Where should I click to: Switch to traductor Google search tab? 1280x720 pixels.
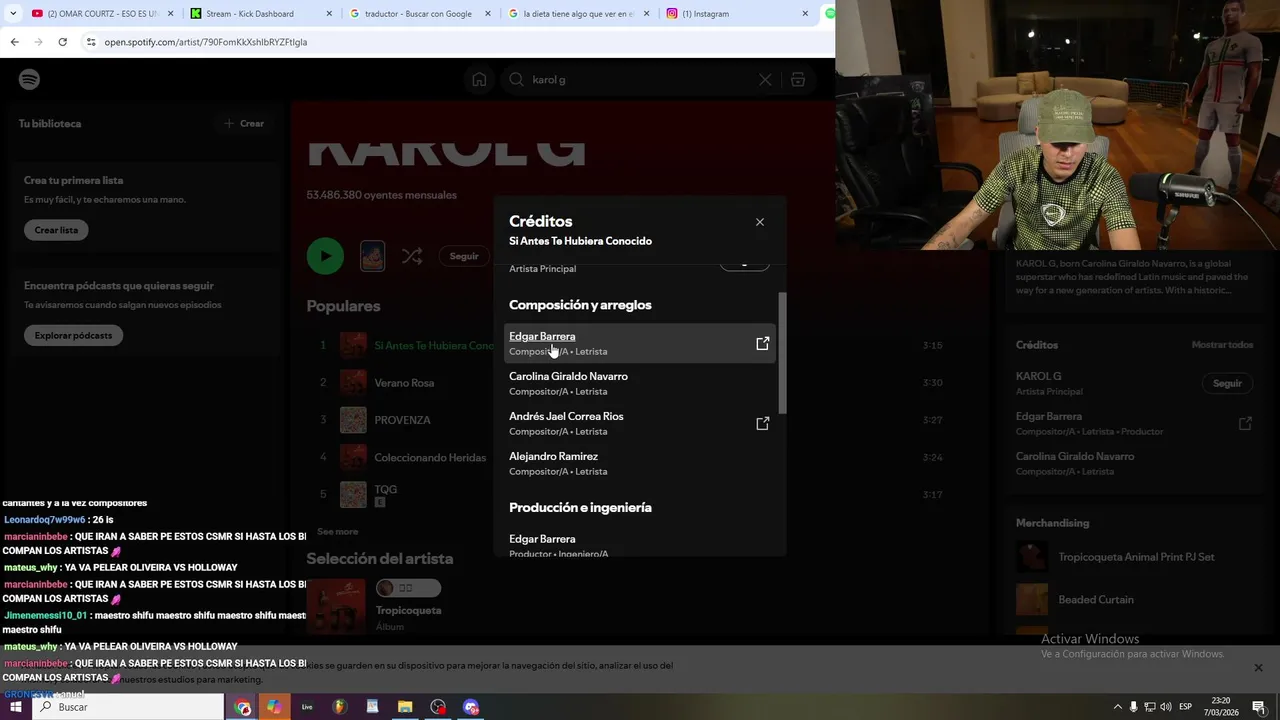pos(420,14)
